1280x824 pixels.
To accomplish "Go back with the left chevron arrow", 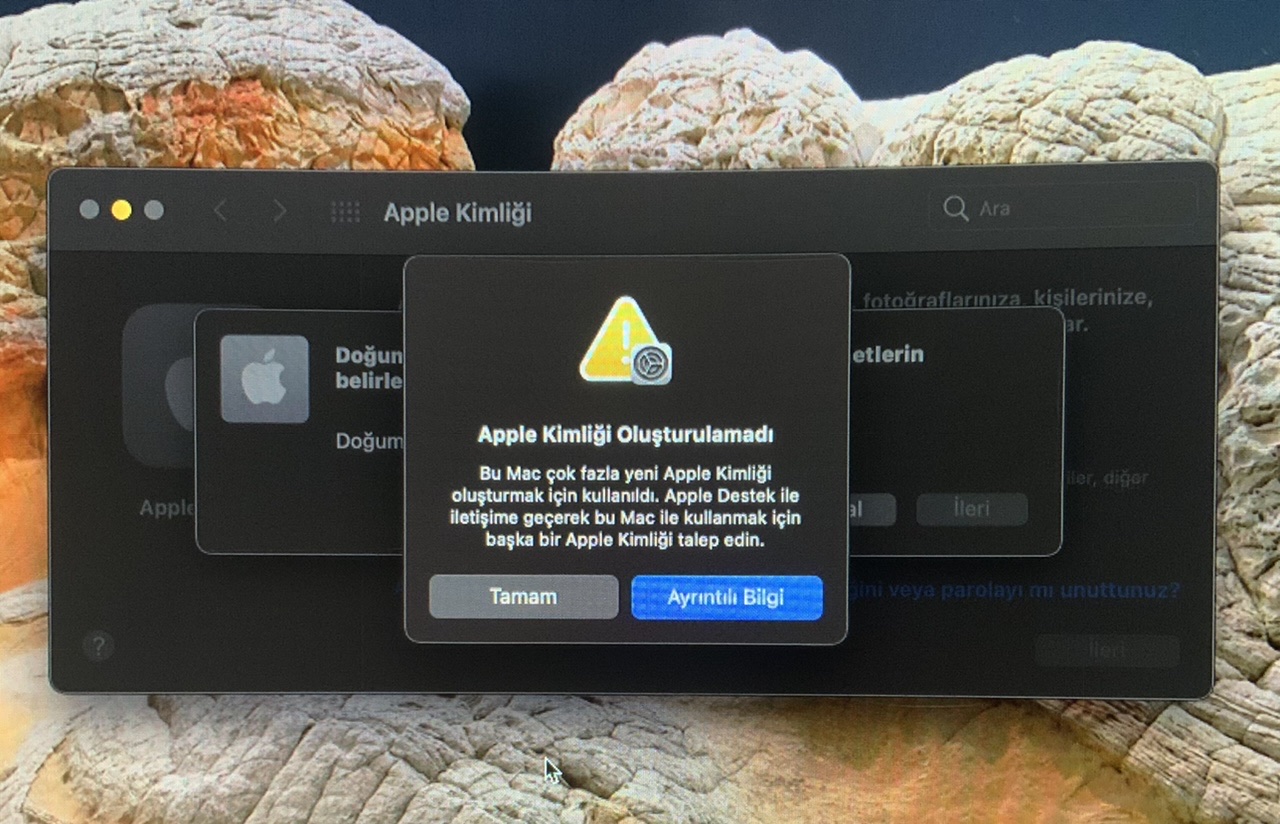I will tap(220, 211).
